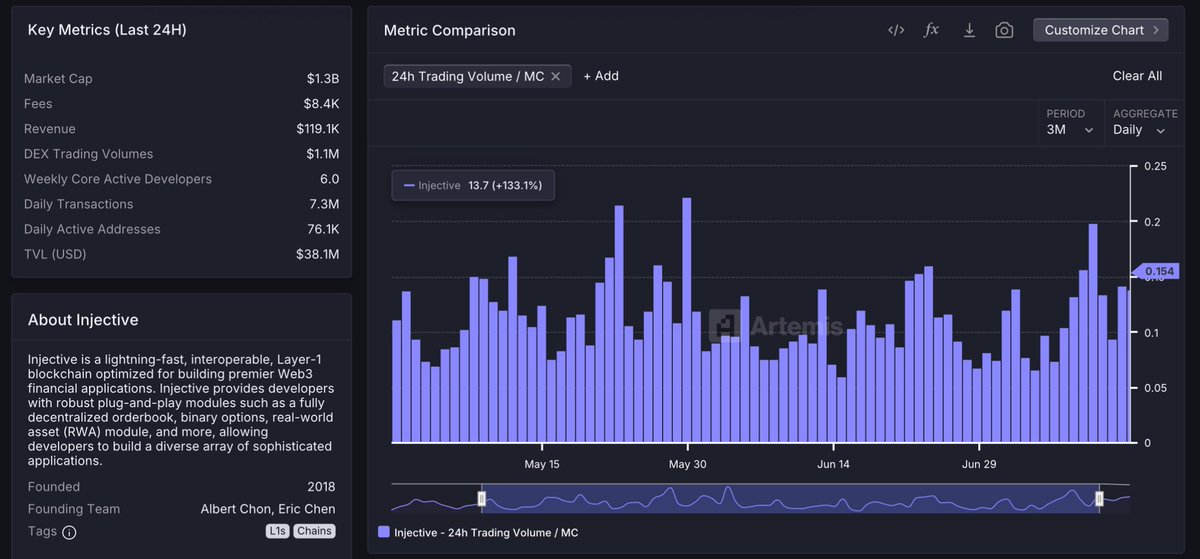Click the Injective legend color swatch

(x=384, y=533)
